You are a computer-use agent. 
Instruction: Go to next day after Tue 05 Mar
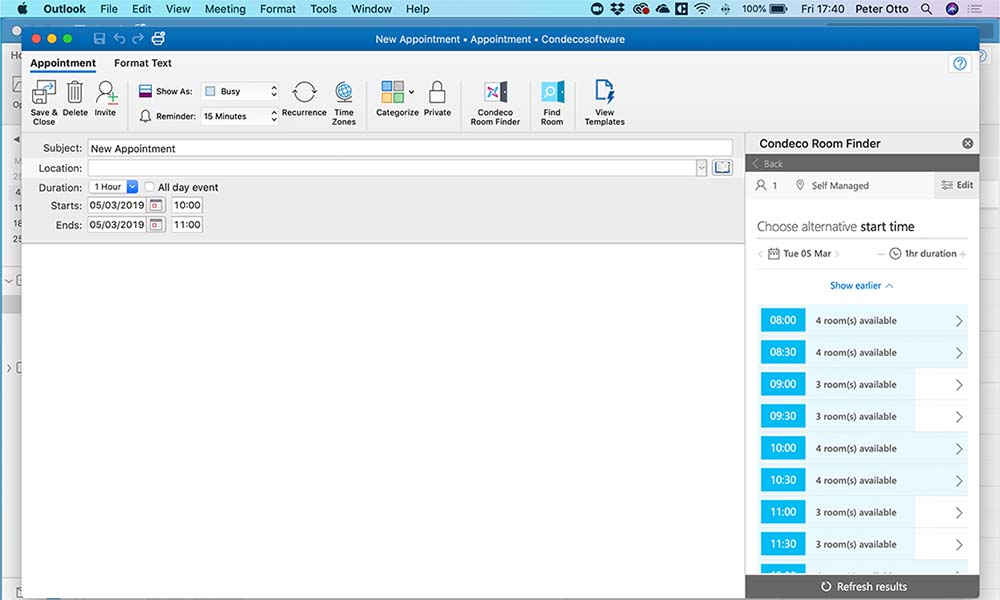tap(837, 254)
